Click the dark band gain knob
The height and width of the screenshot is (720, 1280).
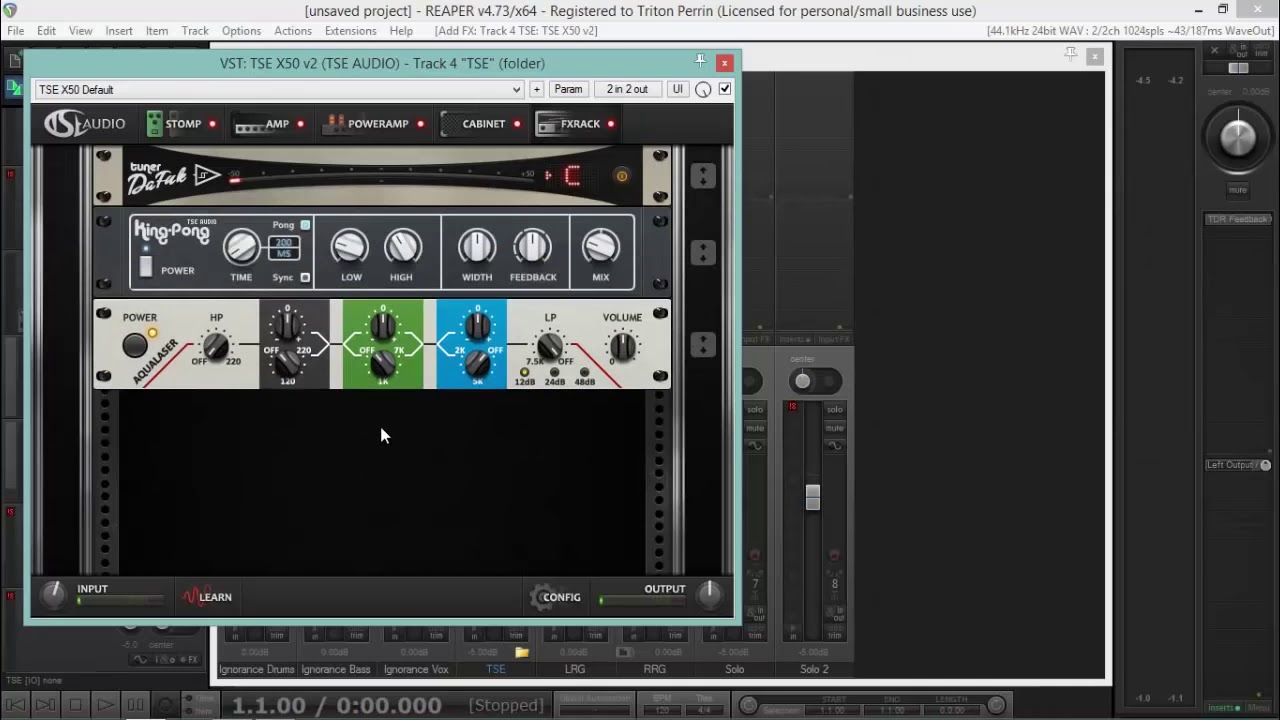288,326
